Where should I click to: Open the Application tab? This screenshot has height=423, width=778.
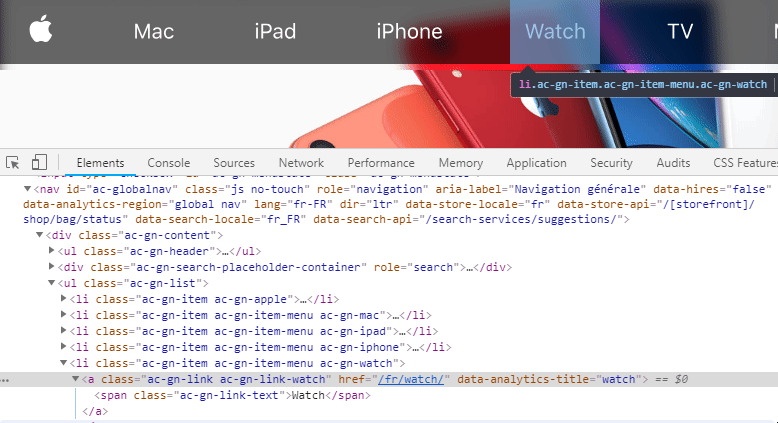[536, 163]
